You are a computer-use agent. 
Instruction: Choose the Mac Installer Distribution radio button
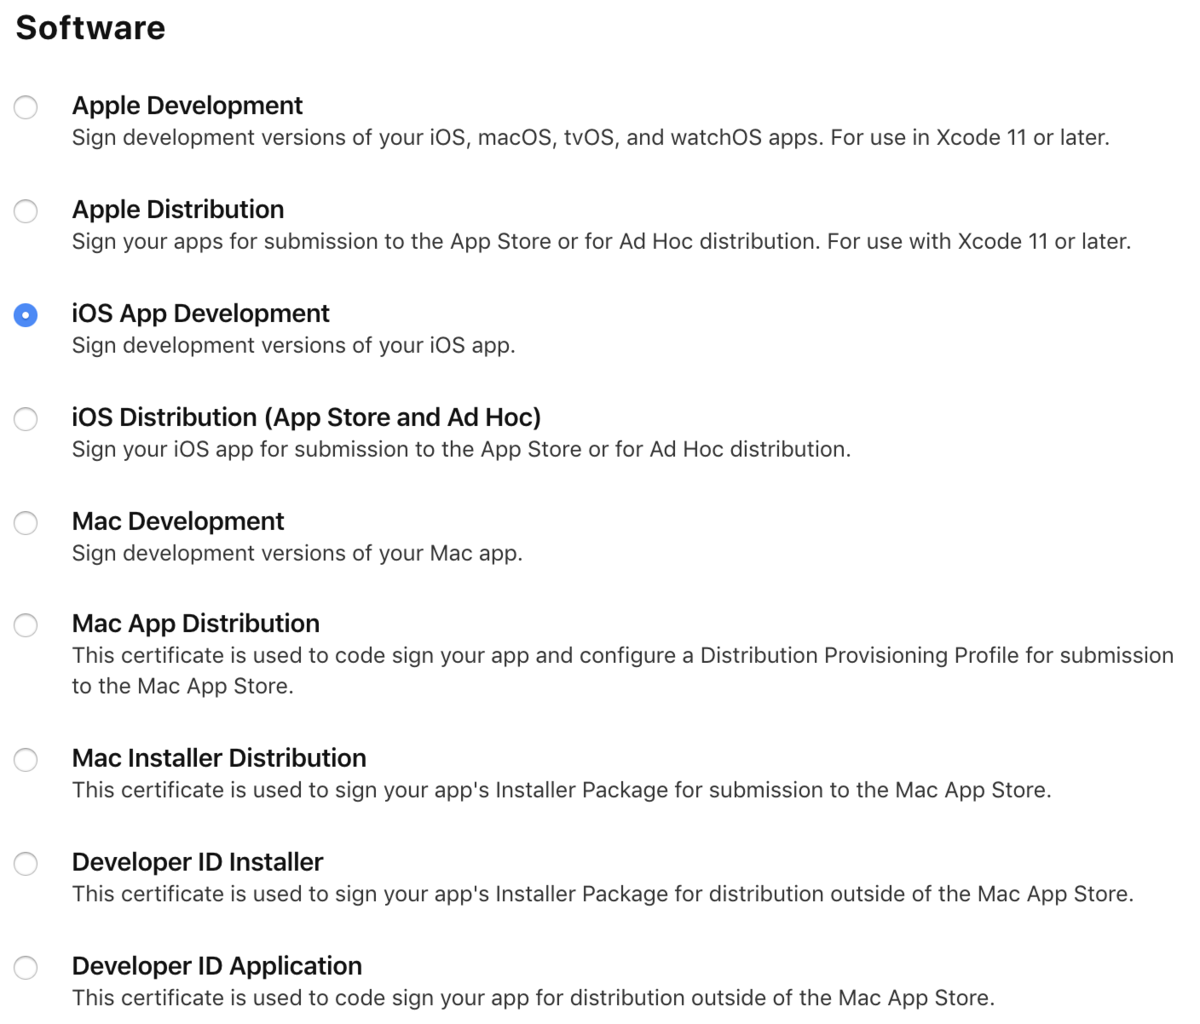(x=26, y=759)
